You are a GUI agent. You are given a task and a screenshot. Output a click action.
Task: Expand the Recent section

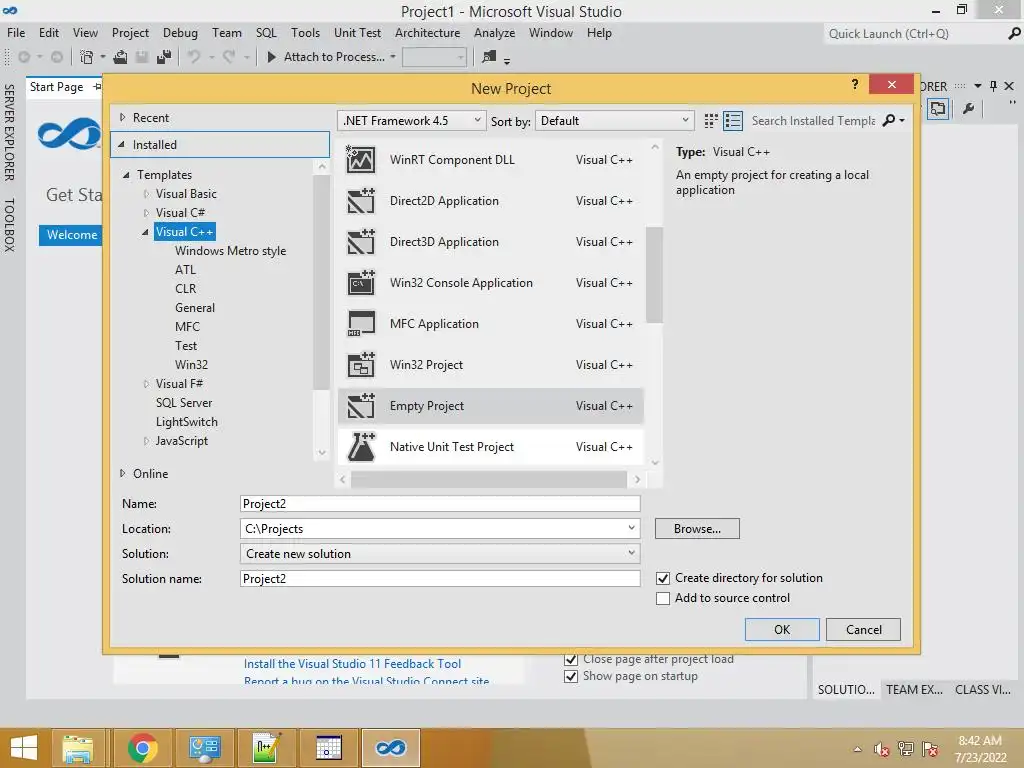coord(122,118)
